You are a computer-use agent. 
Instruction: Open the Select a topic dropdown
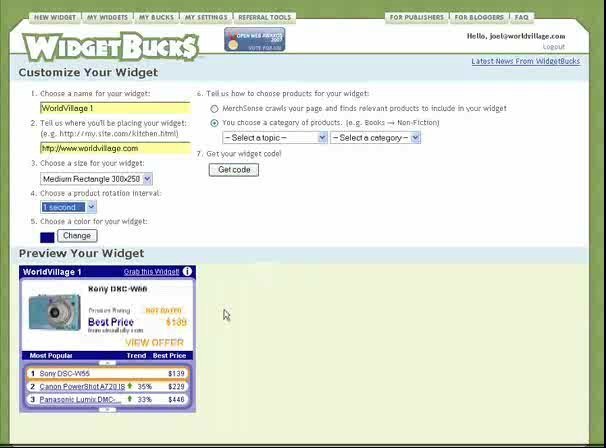point(275,138)
